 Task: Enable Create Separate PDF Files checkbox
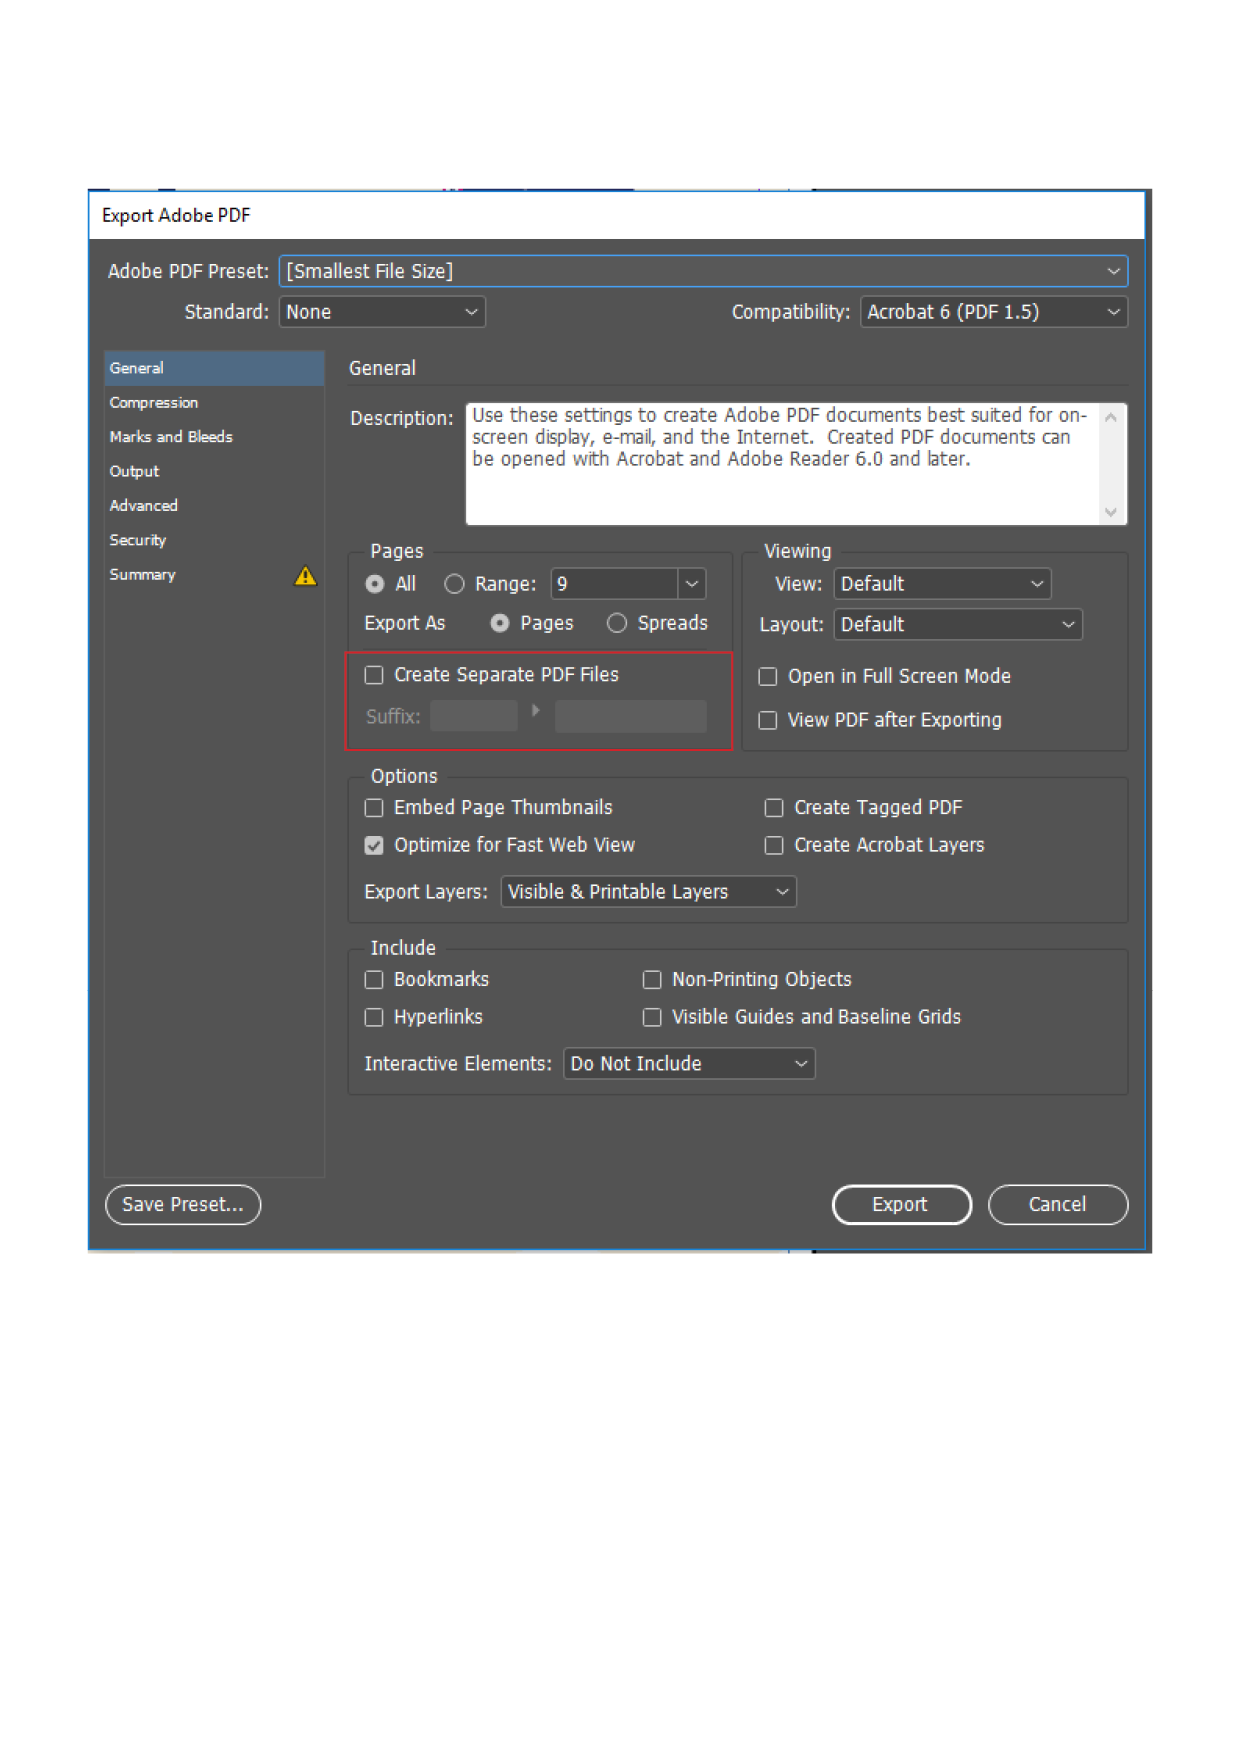click(374, 676)
